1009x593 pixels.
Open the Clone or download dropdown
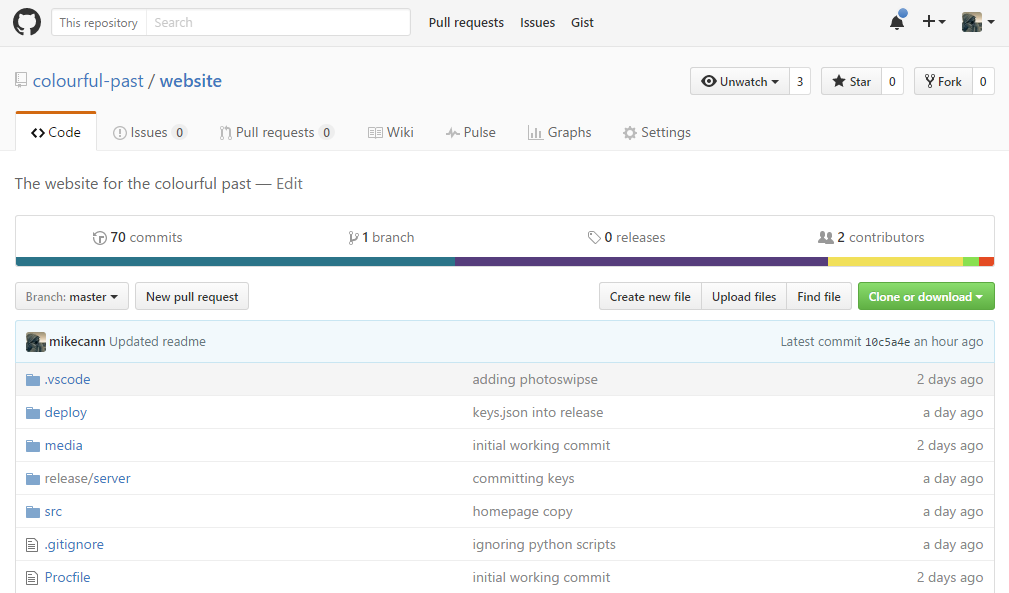click(925, 297)
